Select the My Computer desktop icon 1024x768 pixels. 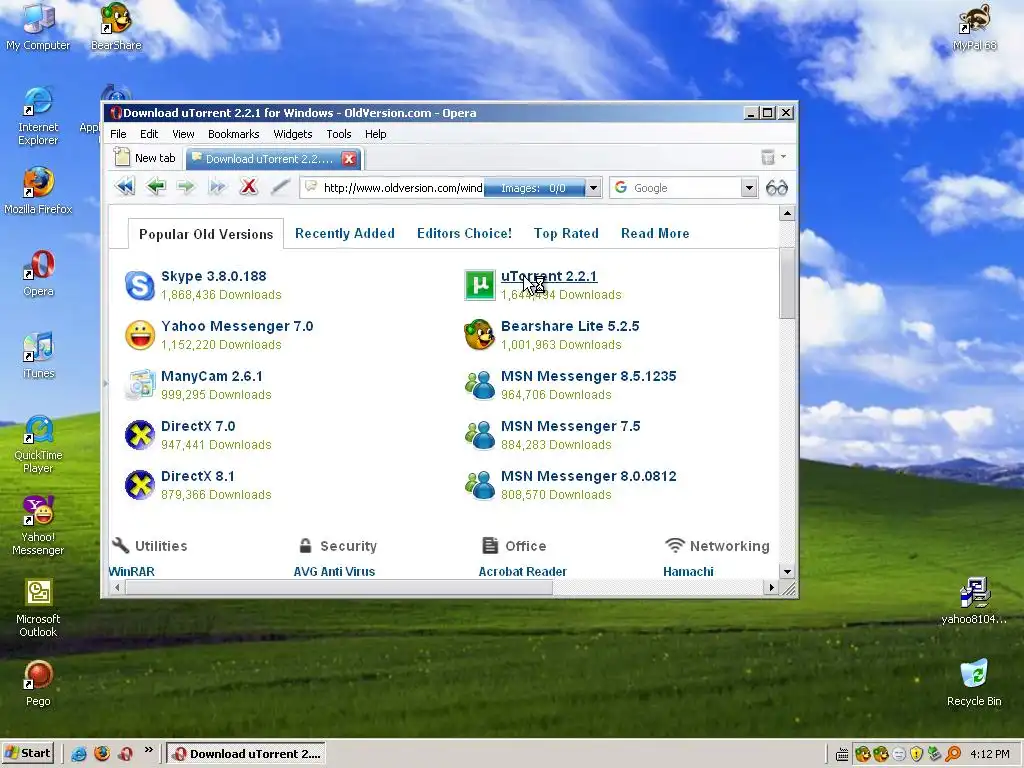pos(38,26)
